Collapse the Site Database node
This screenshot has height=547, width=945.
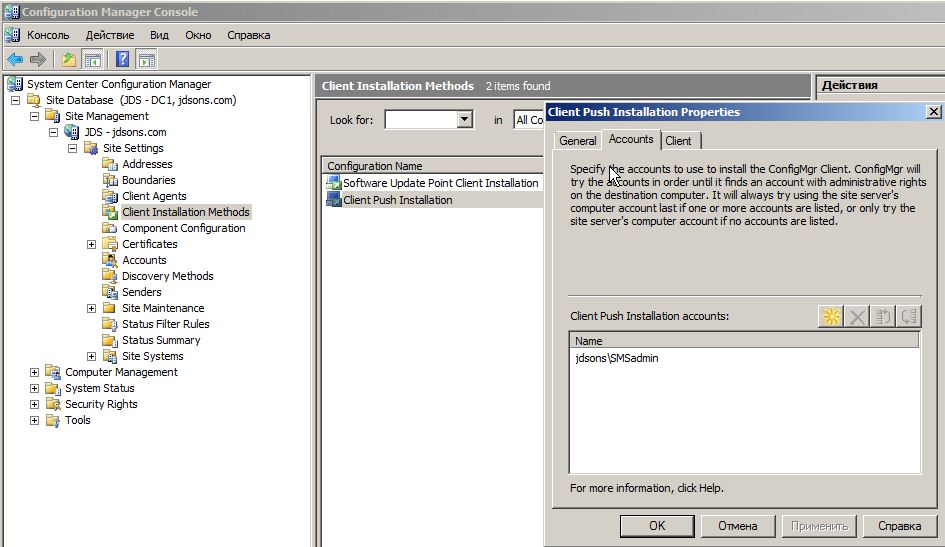click(x=16, y=100)
